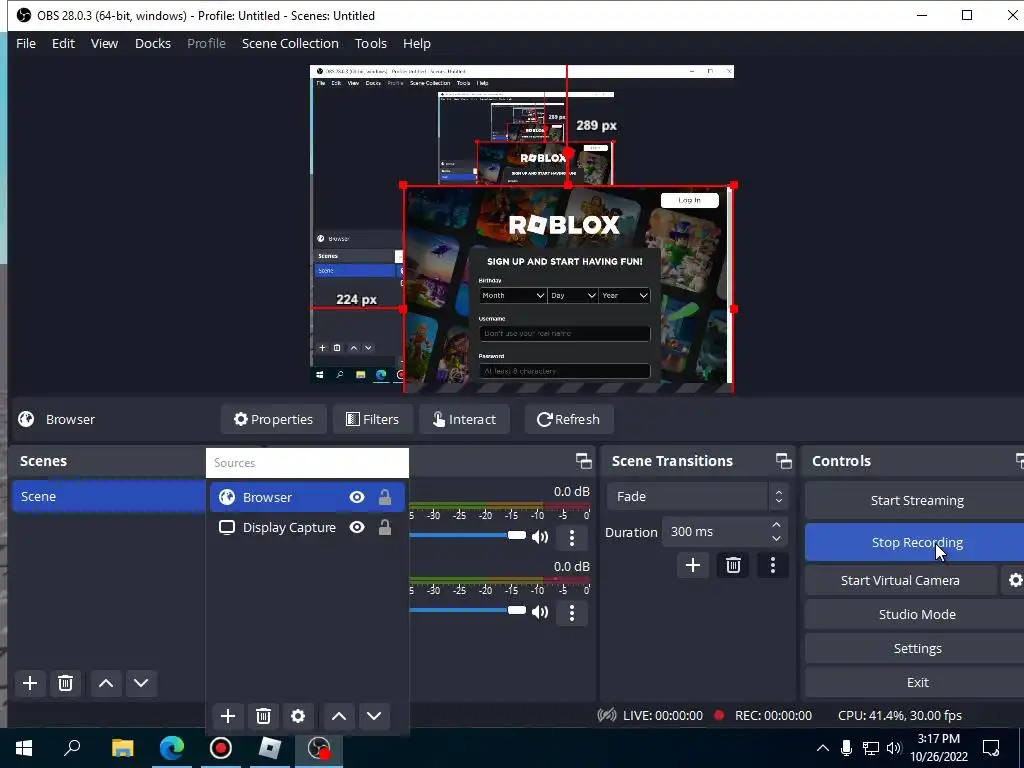Select the Display Capture source row
Image resolution: width=1024 pixels, height=768 pixels.
tap(307, 528)
